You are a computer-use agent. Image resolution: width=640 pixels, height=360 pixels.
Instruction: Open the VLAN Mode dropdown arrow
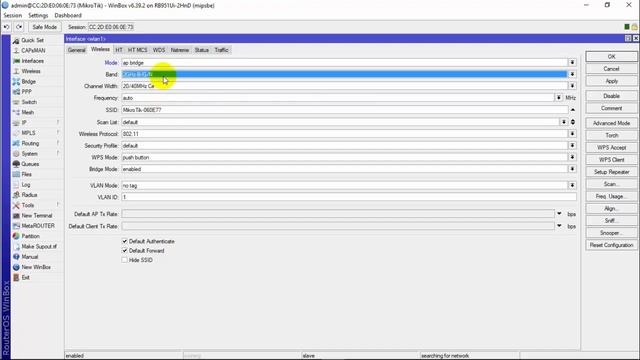(x=572, y=185)
